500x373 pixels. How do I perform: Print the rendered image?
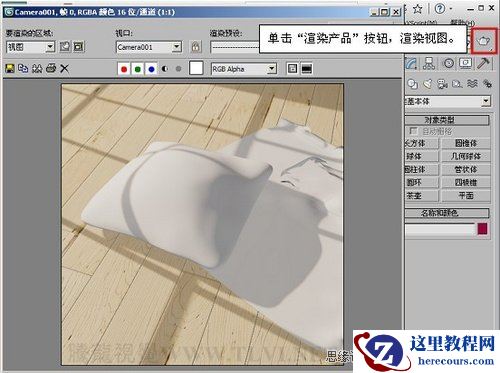pos(51,69)
